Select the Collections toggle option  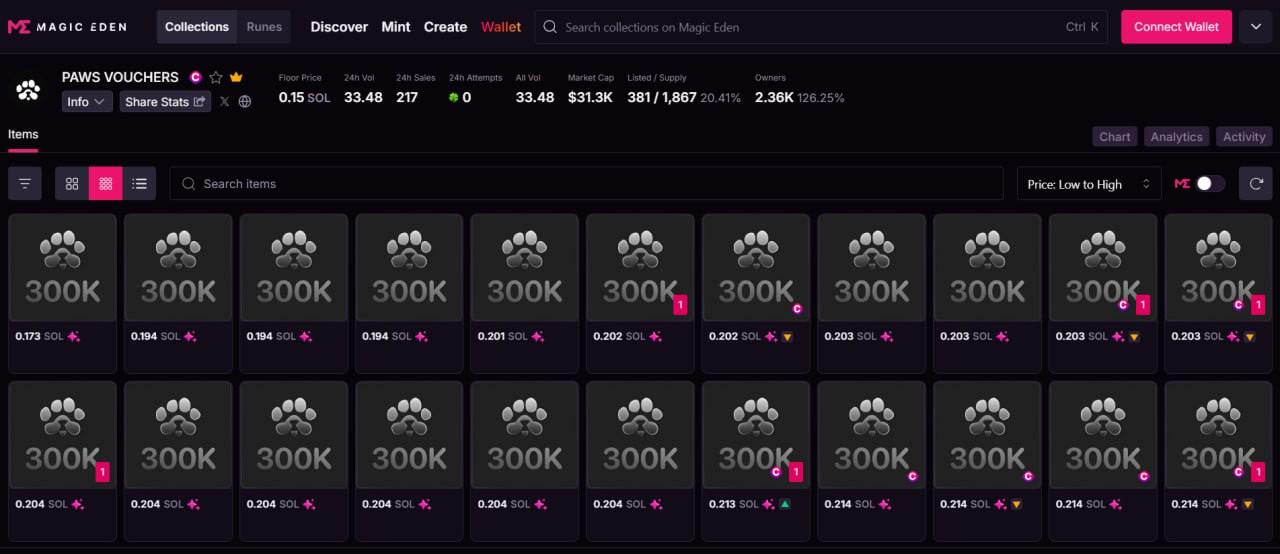tap(197, 27)
